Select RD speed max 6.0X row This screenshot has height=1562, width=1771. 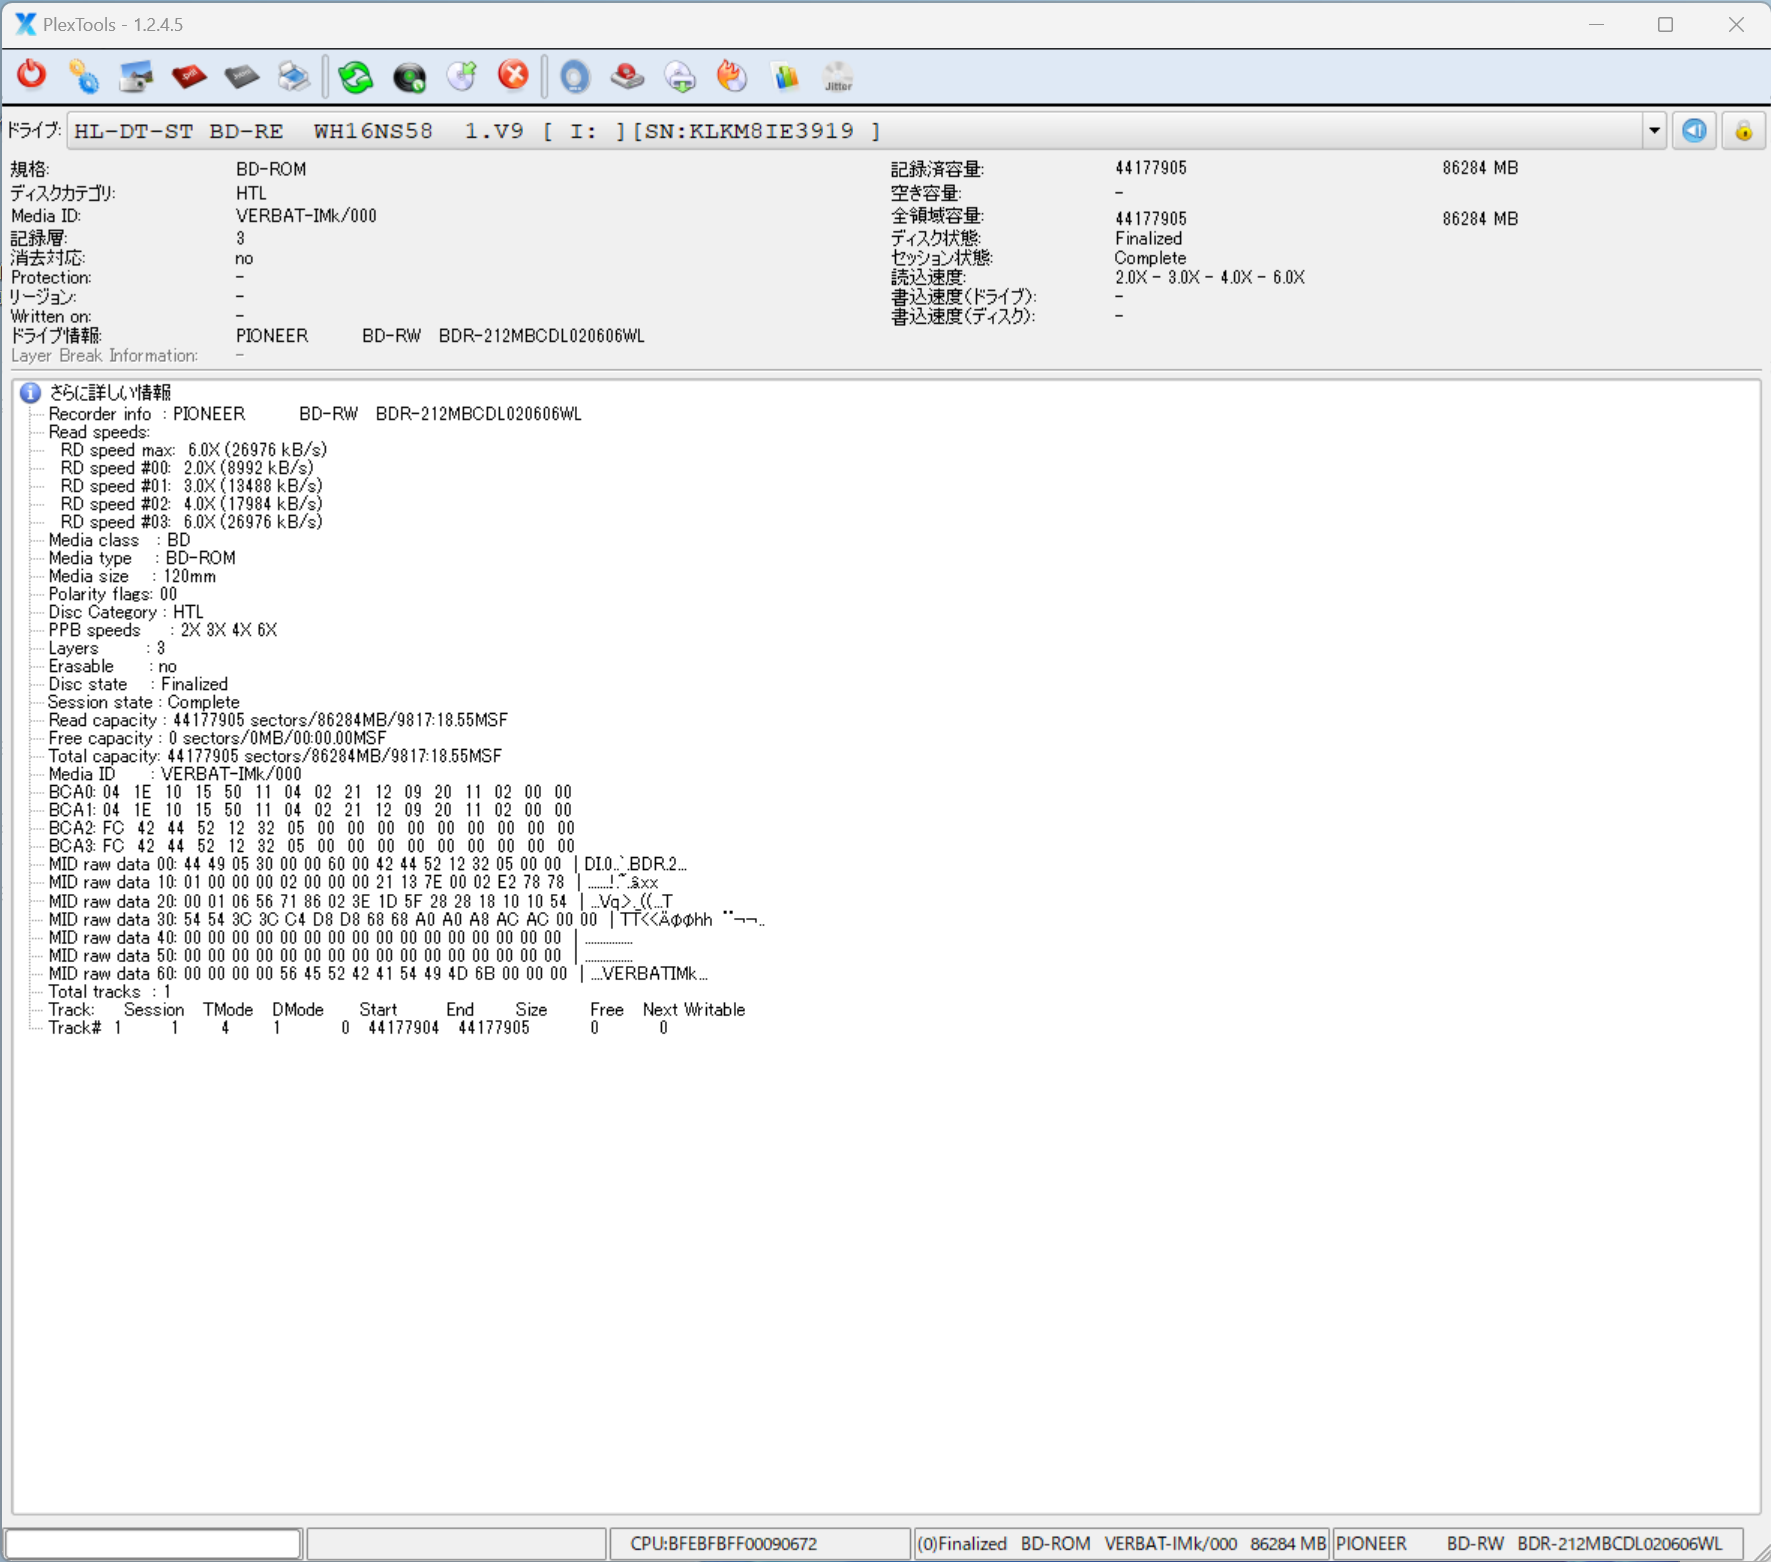[x=193, y=450]
